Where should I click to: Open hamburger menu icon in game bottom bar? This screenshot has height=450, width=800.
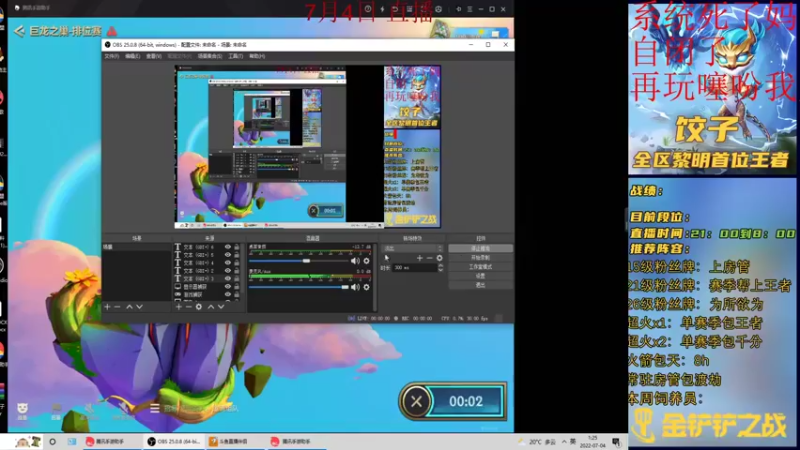155,408
